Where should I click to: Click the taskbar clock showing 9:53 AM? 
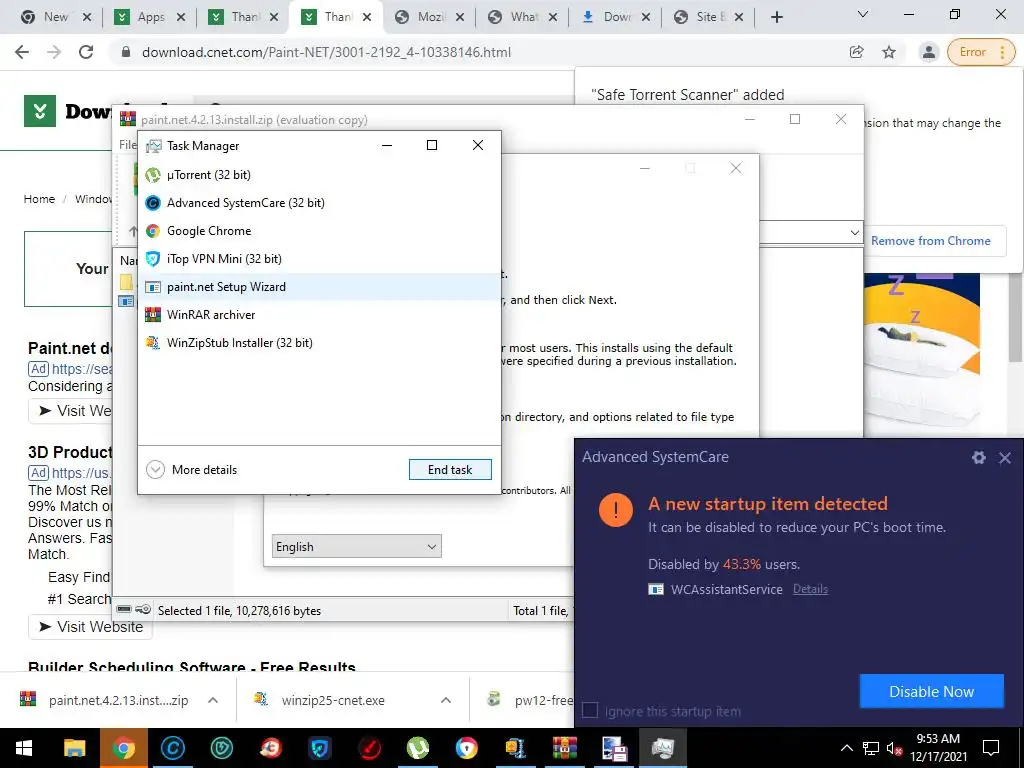[x=938, y=748]
